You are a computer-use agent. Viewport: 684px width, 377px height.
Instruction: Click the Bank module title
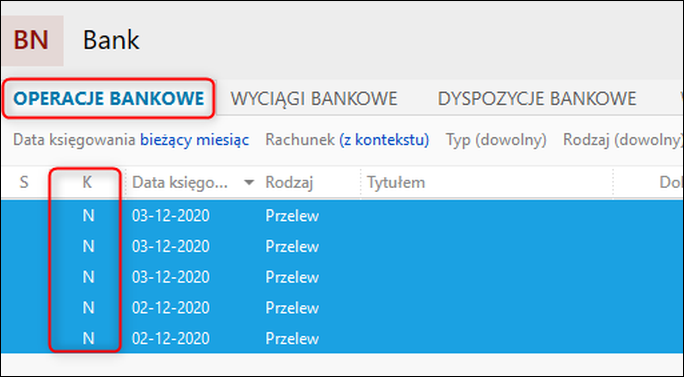111,40
